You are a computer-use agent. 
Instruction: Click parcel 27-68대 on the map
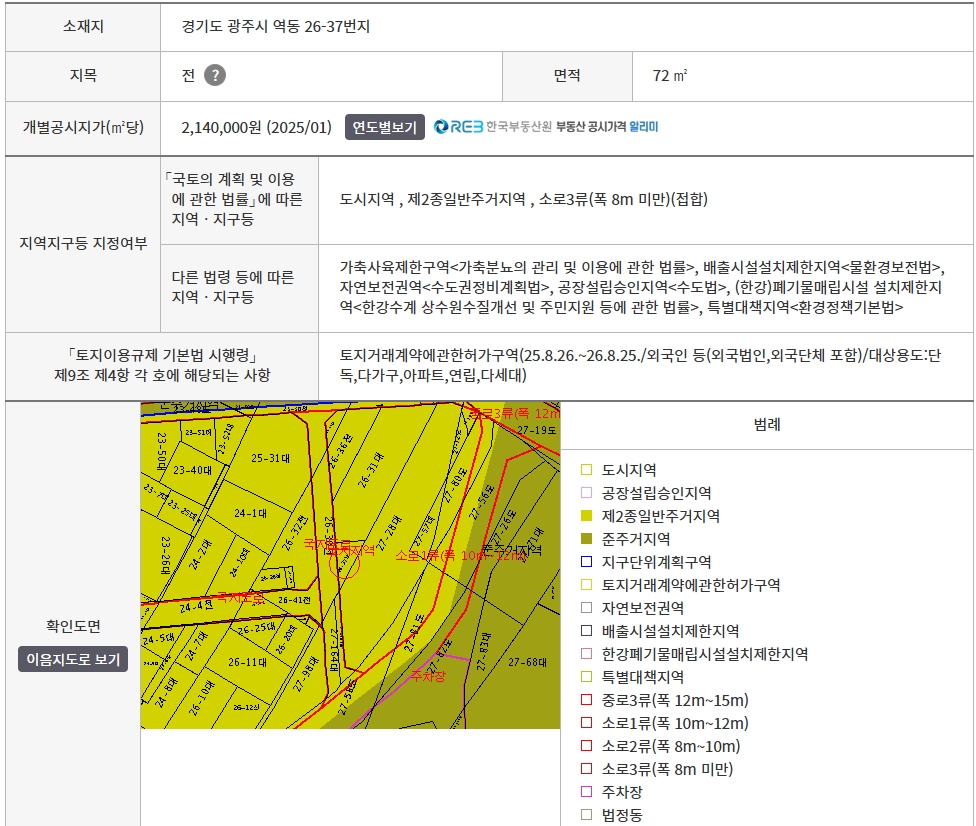(x=527, y=662)
